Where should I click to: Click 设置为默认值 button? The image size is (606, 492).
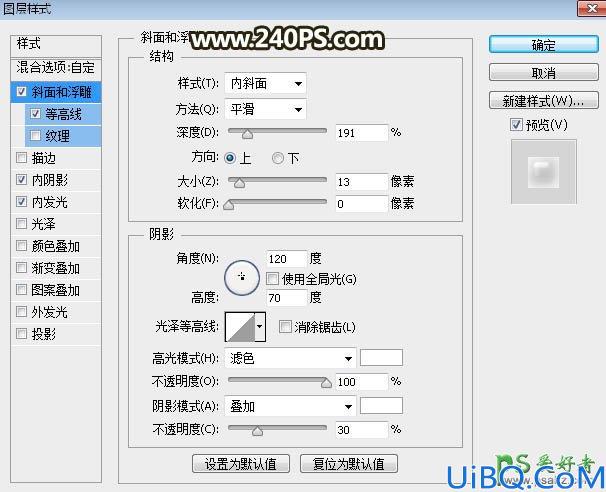(x=241, y=463)
